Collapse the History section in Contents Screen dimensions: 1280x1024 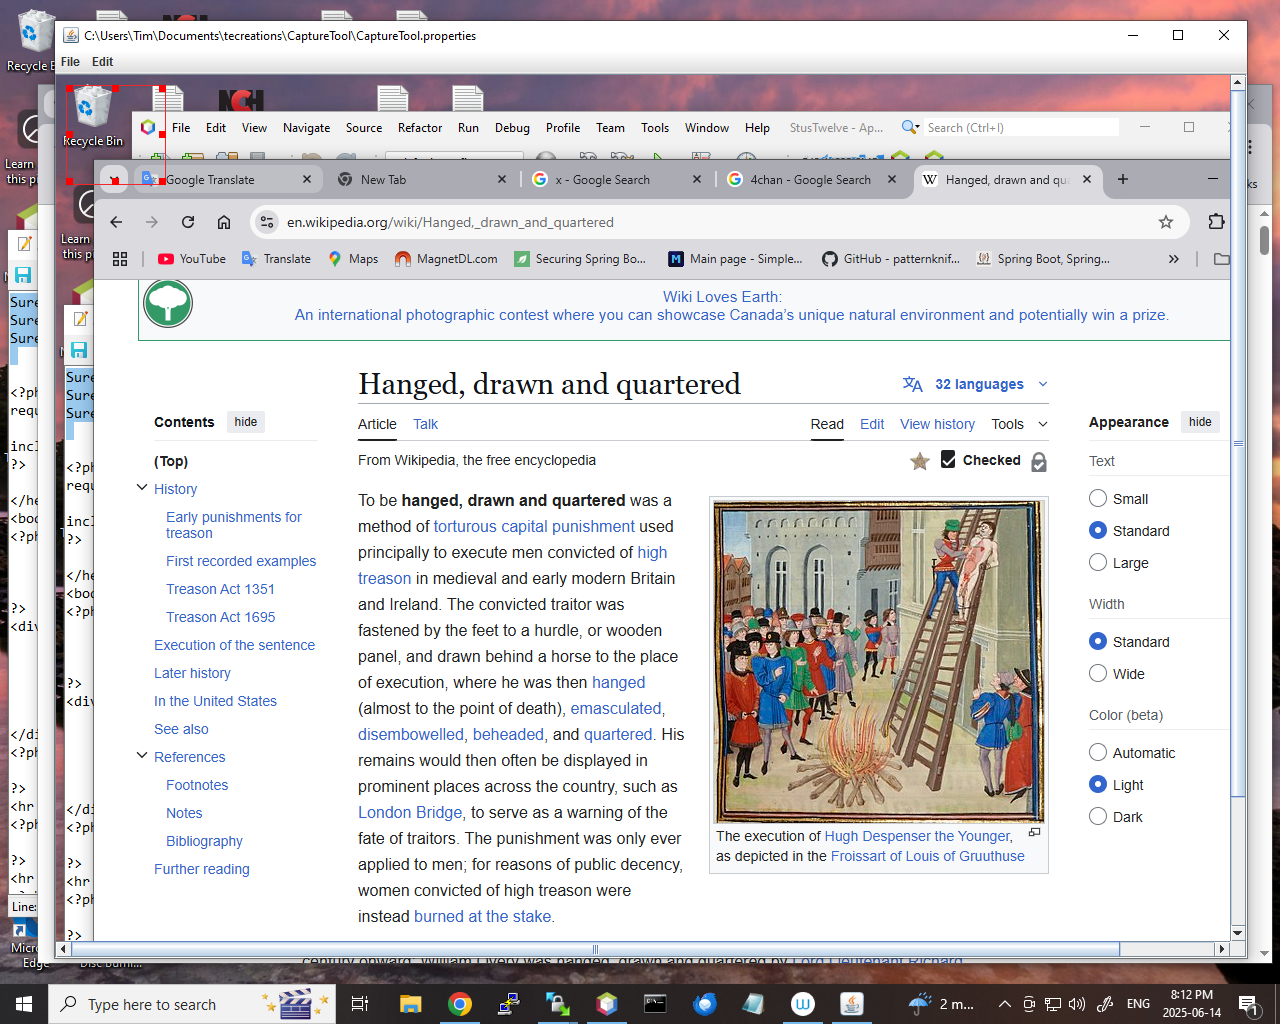tap(142, 488)
